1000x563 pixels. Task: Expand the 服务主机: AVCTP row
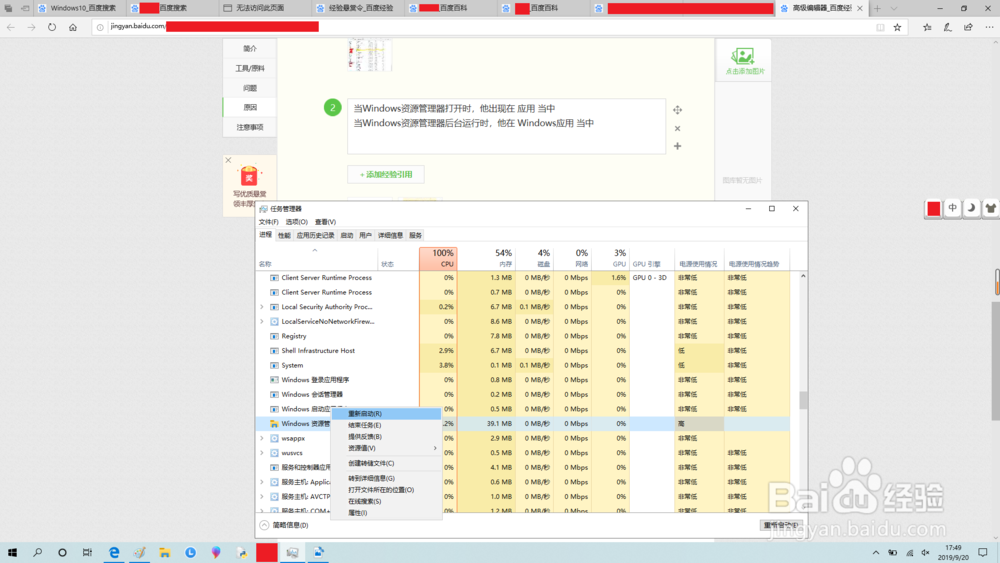pyautogui.click(x=262, y=497)
